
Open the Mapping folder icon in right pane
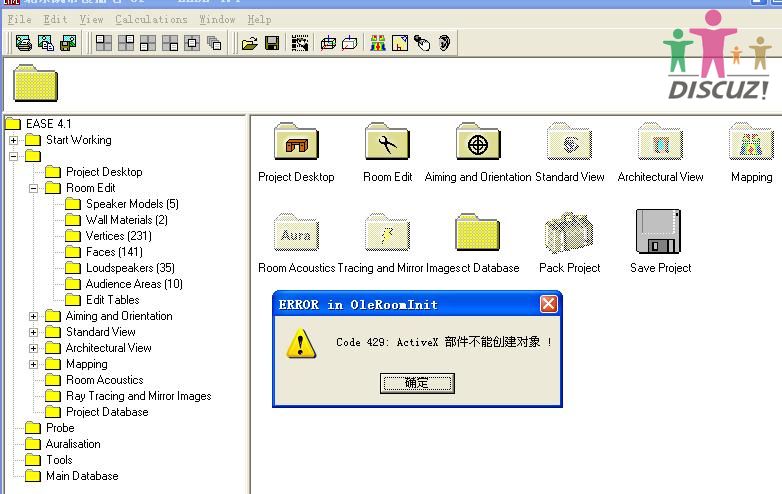(752, 142)
